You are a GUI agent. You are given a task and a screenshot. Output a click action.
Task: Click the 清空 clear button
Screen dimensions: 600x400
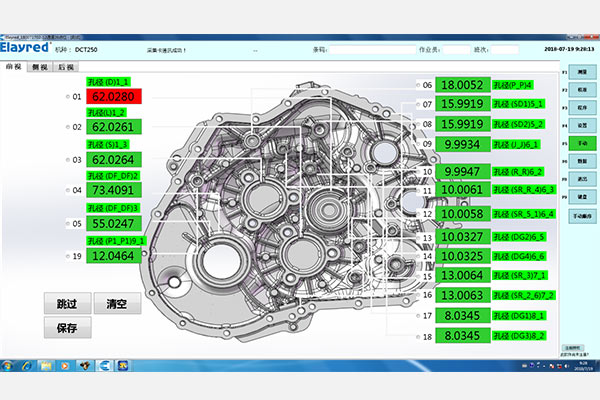pos(117,304)
